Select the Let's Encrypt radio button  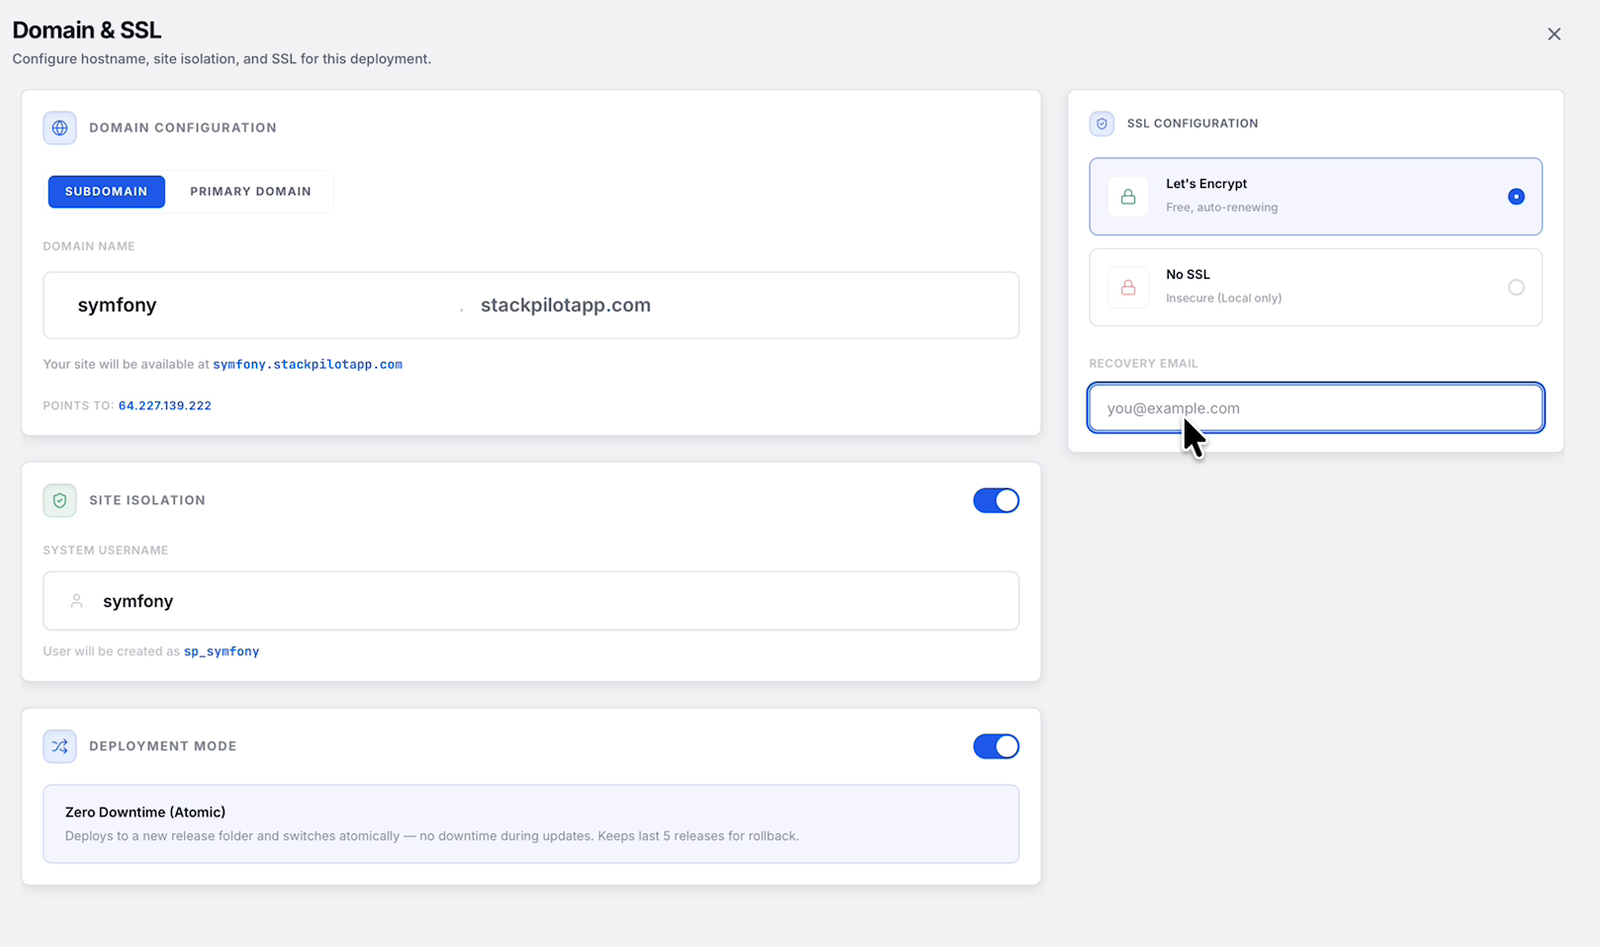pyautogui.click(x=1516, y=197)
